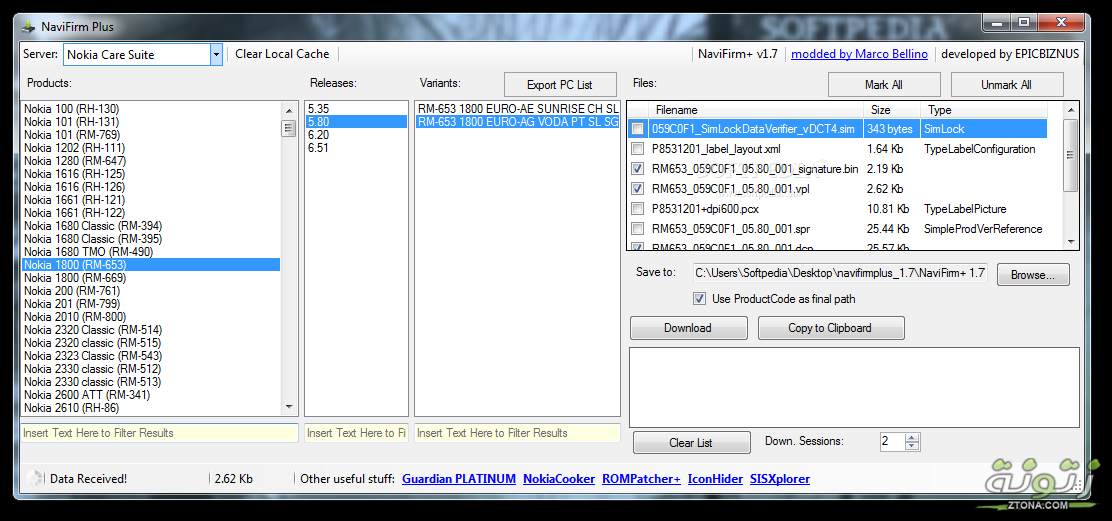Click the Clear List button
Viewport: 1112px width, 521px height.
click(691, 442)
